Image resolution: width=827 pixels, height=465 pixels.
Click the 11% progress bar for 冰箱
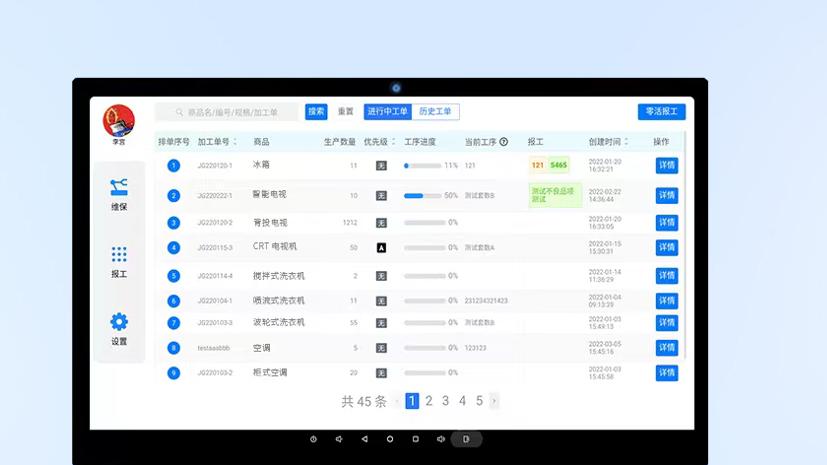click(422, 166)
